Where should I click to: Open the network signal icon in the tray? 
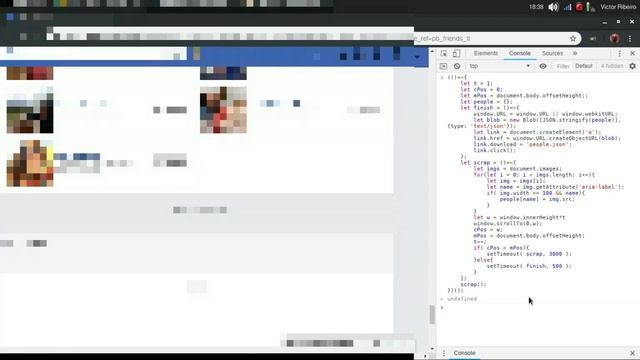coord(568,7)
